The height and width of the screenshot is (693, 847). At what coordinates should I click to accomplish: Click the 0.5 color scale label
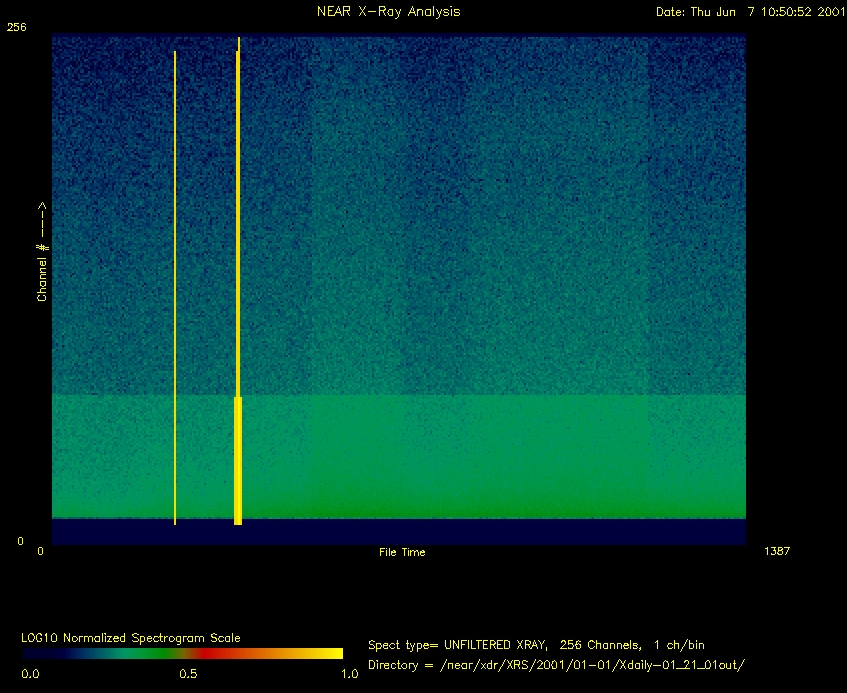tap(187, 675)
